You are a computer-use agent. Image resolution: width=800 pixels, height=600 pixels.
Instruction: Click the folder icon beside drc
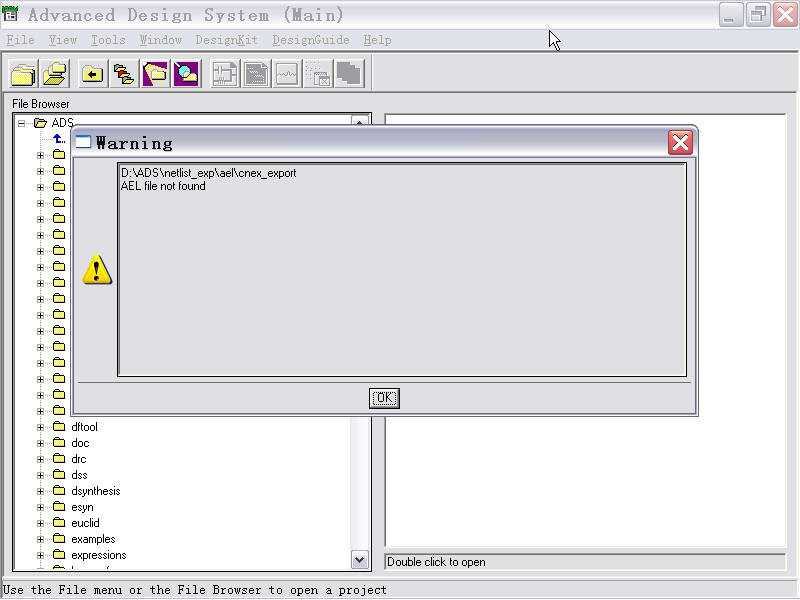(x=59, y=459)
